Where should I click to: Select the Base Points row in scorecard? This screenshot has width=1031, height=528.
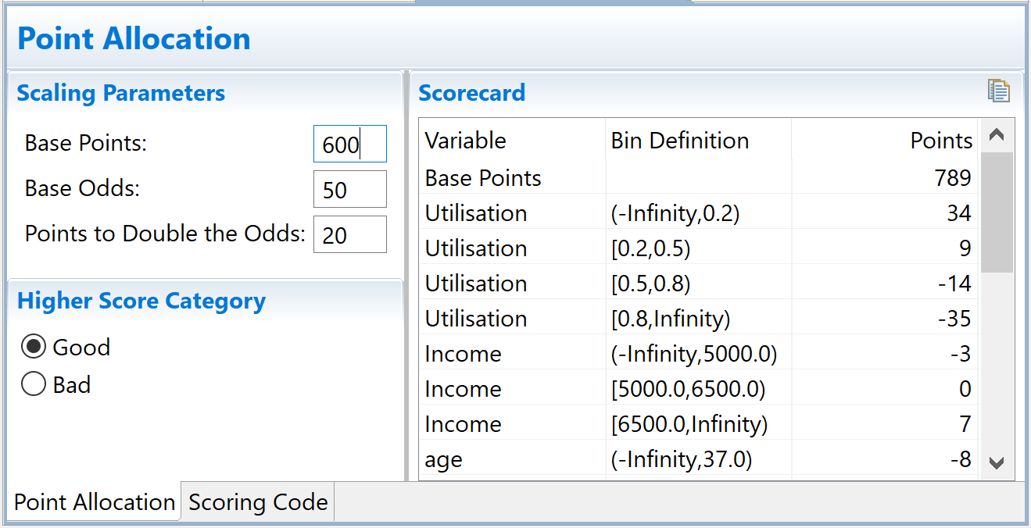click(x=698, y=178)
